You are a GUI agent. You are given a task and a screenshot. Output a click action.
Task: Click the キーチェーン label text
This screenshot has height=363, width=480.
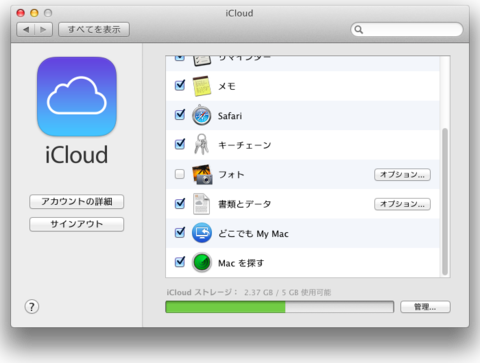point(245,145)
